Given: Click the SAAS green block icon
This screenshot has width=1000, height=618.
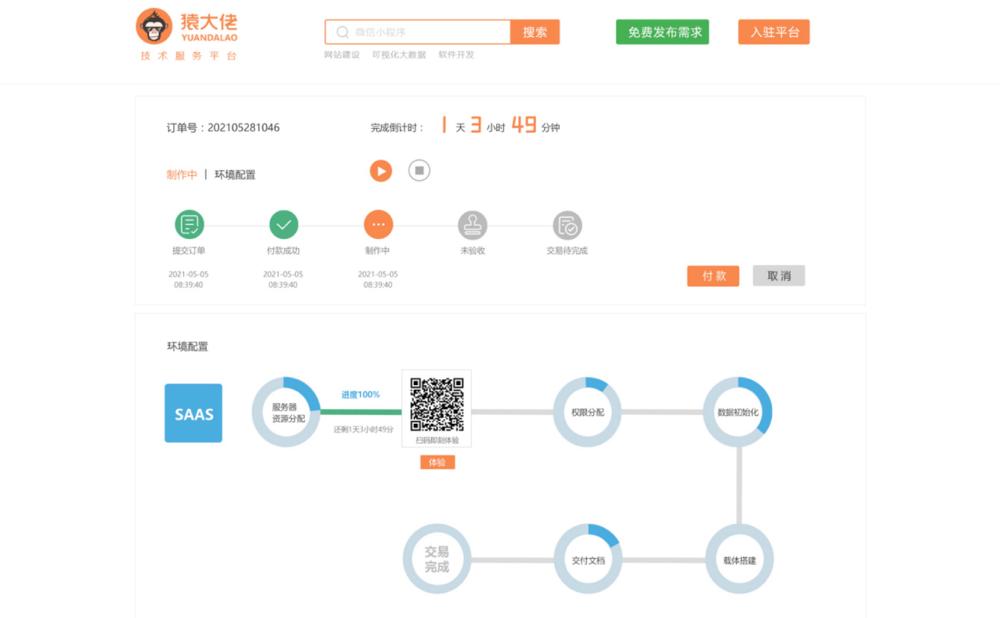Looking at the screenshot, I should 194,412.
